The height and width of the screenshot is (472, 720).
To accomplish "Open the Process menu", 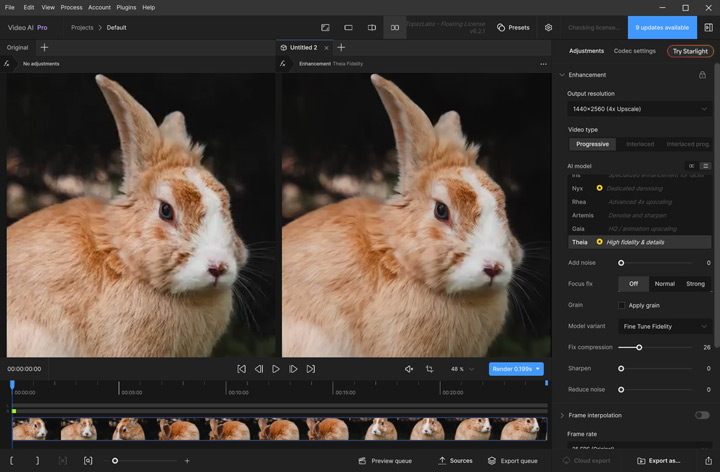I will click(71, 7).
